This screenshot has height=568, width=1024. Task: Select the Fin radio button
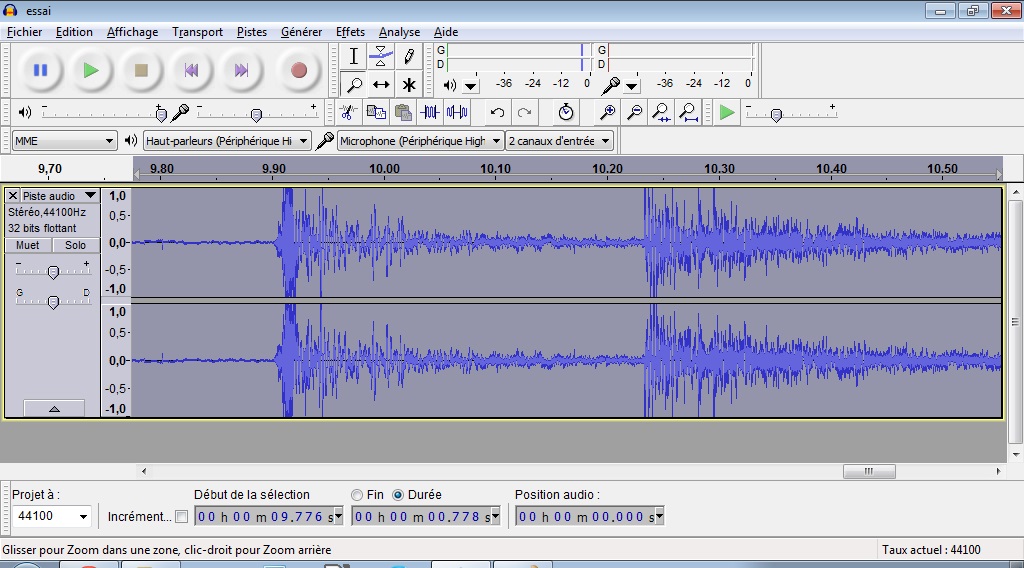357,495
